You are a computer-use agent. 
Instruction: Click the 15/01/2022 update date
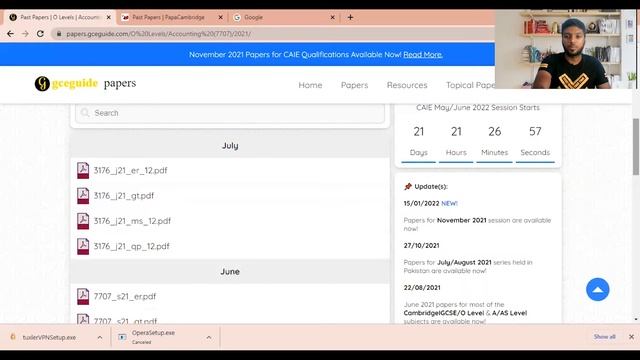pyautogui.click(x=421, y=203)
